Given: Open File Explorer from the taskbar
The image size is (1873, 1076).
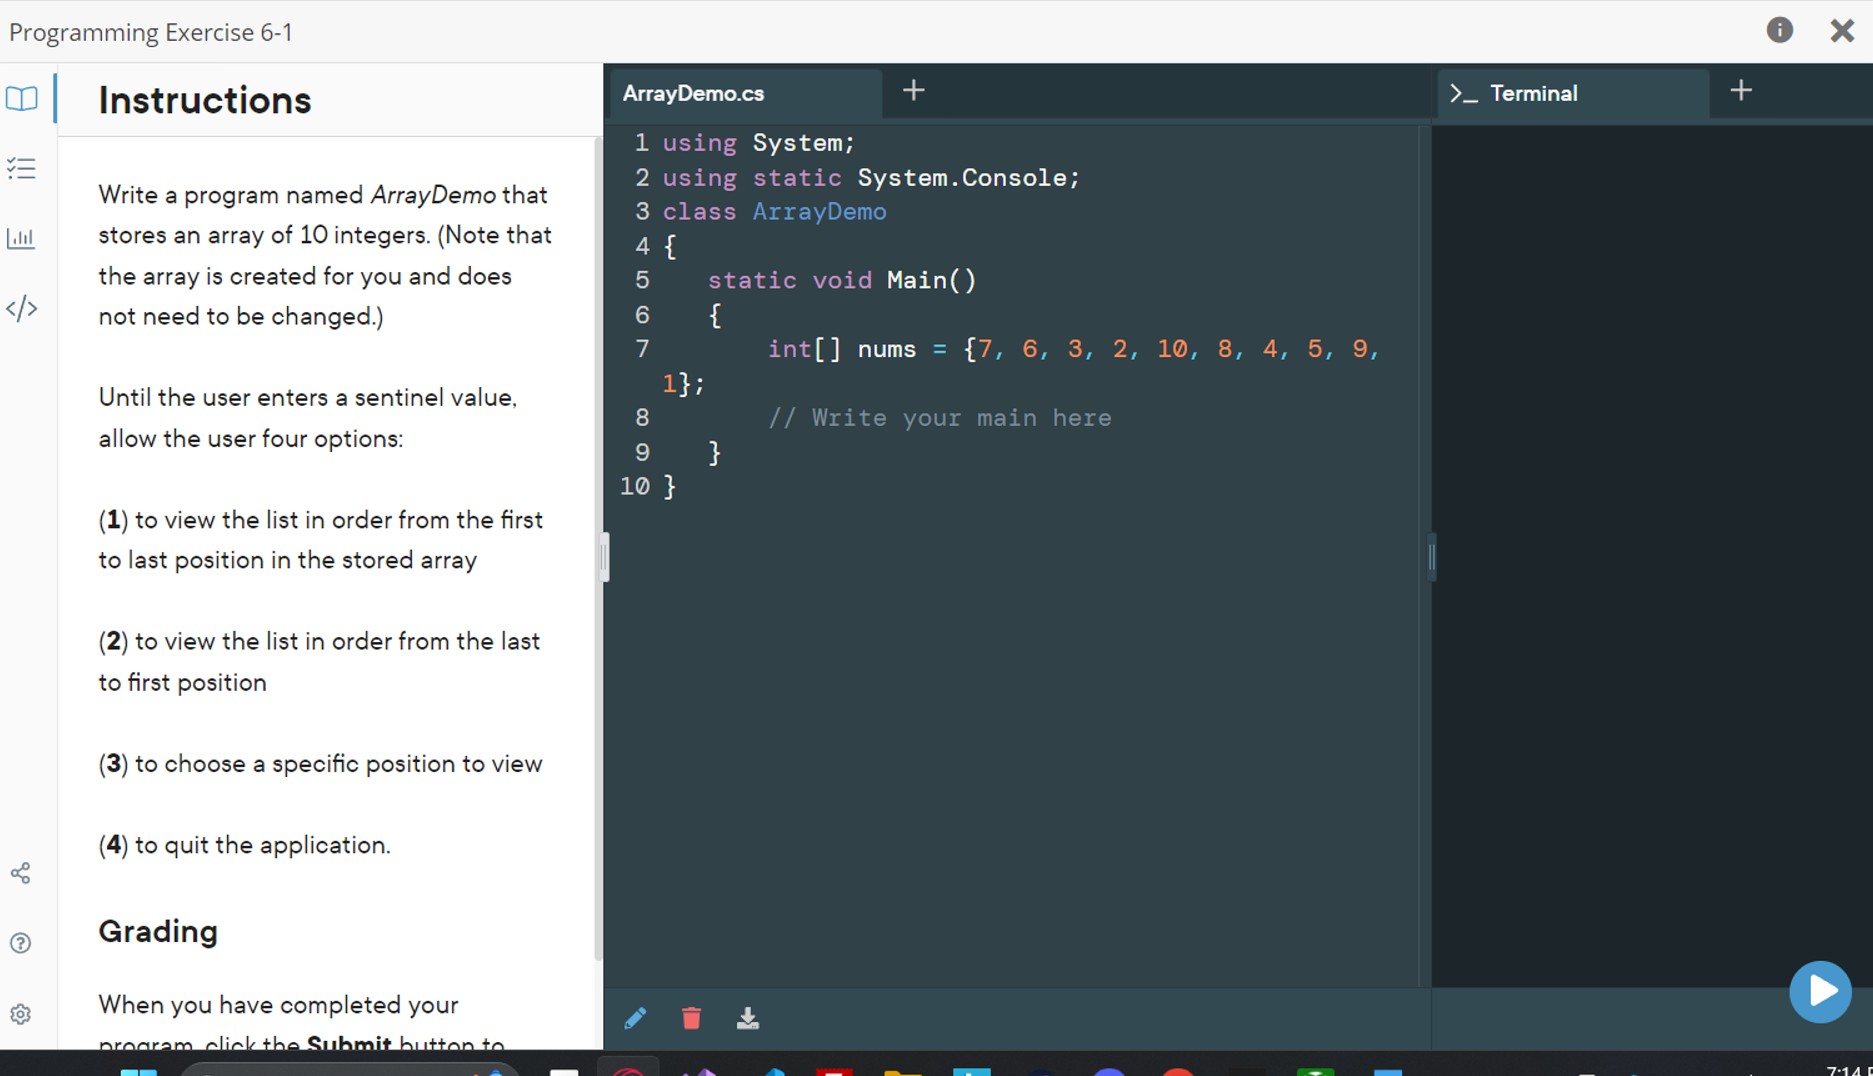Looking at the screenshot, I should tap(903, 1070).
